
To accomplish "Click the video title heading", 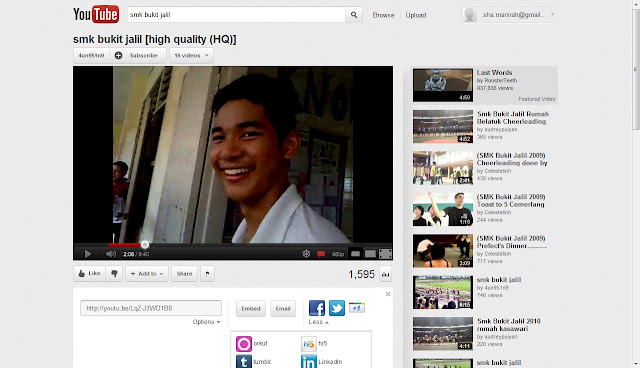I will pyautogui.click(x=155, y=40).
